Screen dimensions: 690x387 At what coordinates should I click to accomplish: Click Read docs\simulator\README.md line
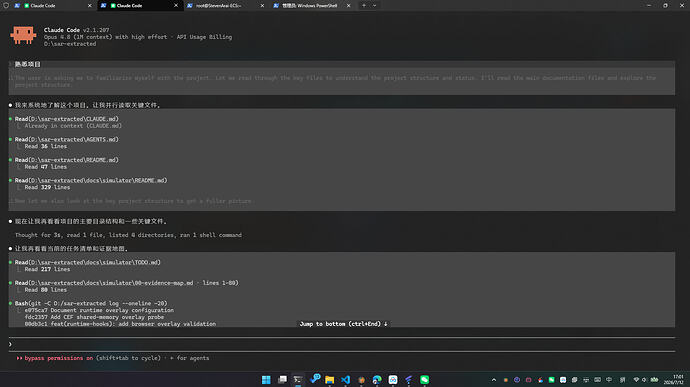[x=91, y=180]
